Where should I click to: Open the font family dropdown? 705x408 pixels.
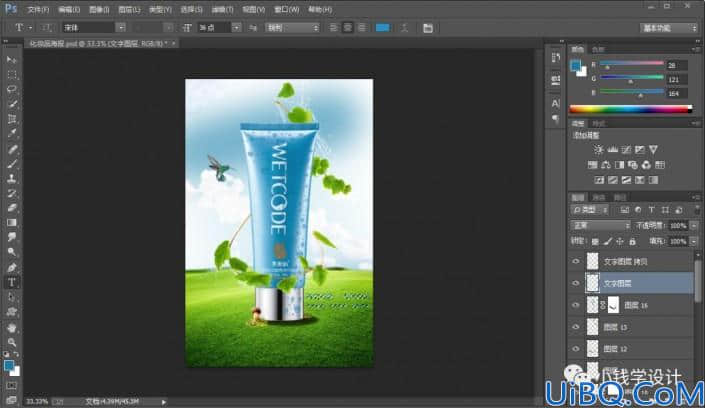pyautogui.click(x=121, y=28)
